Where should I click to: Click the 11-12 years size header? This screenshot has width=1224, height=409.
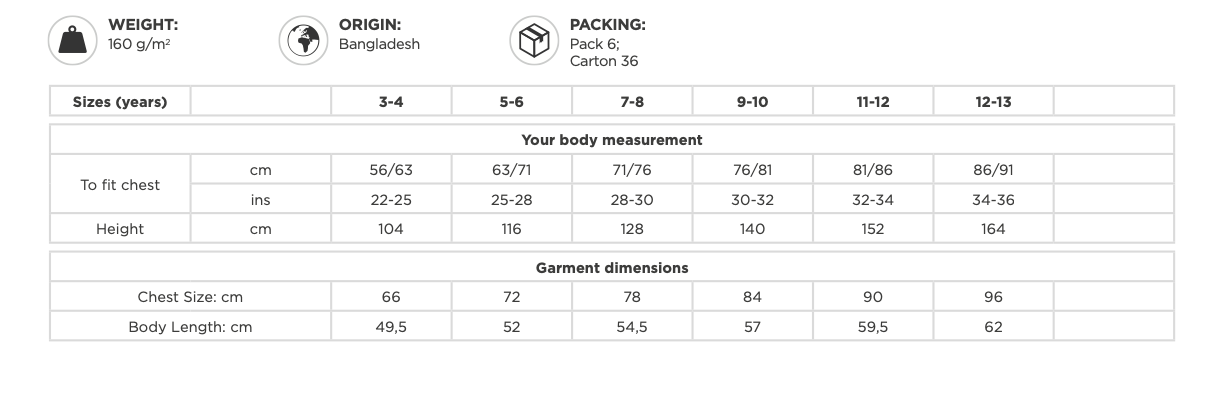coord(872,102)
